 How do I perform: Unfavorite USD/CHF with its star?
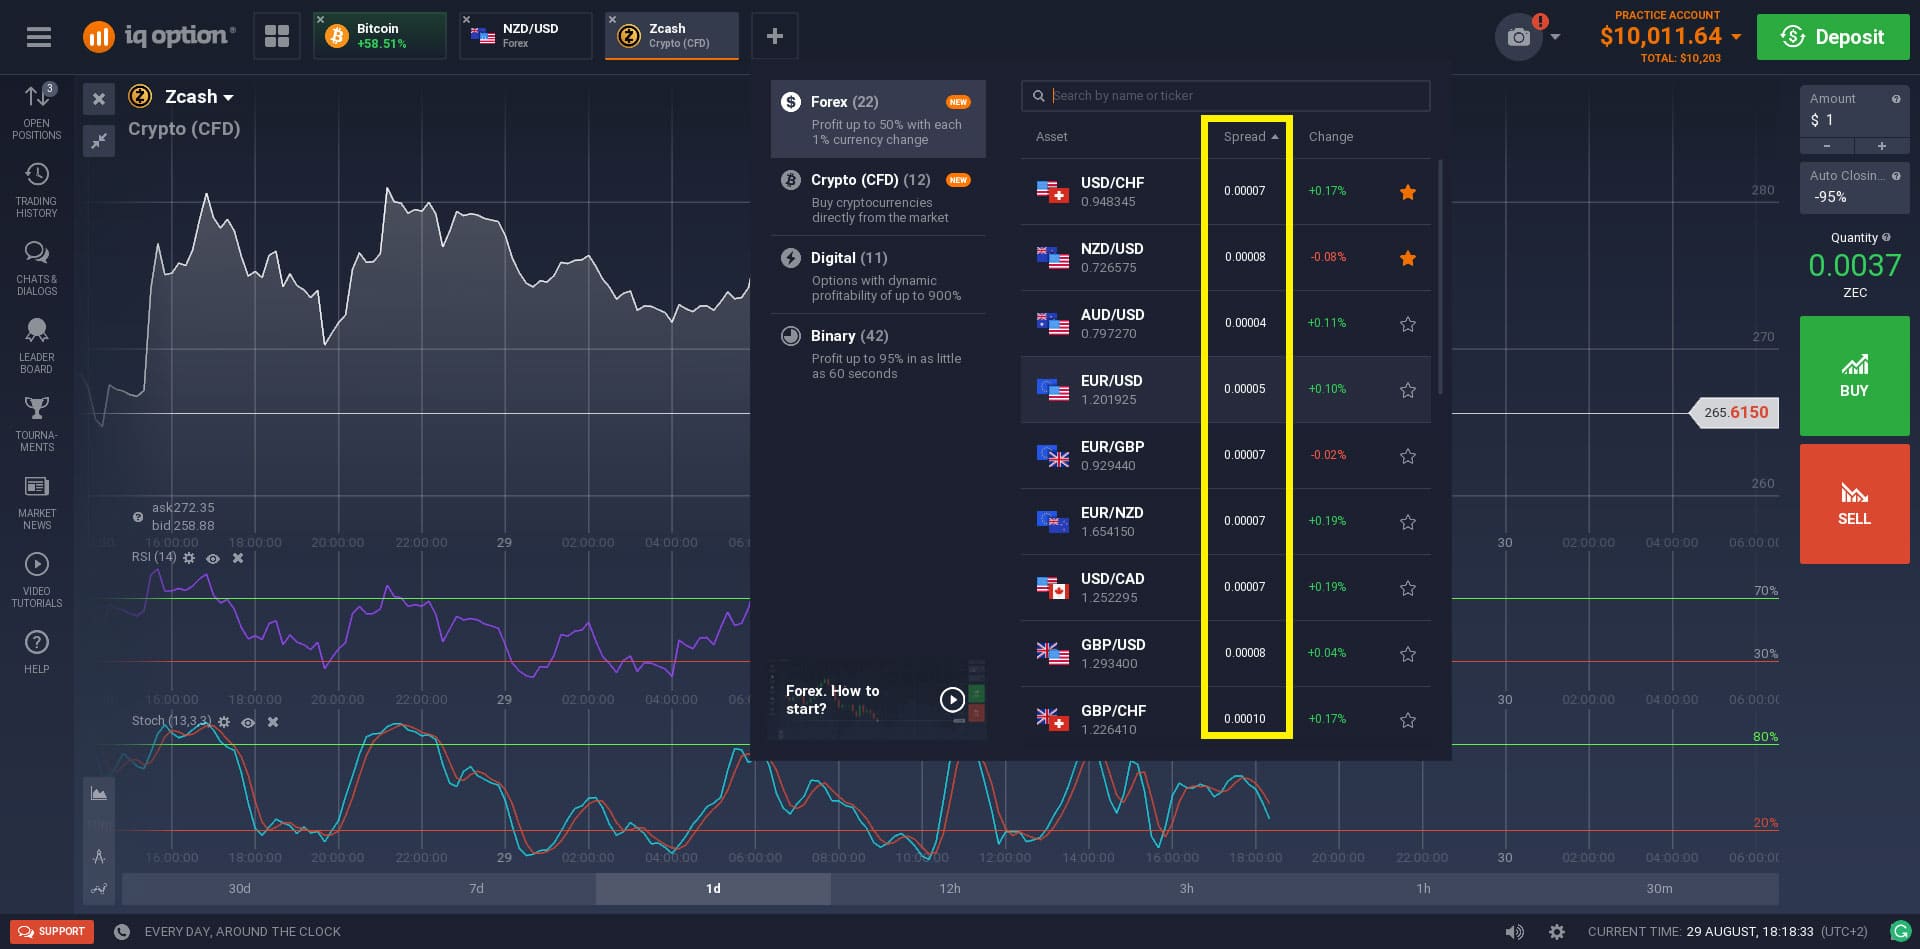[x=1408, y=192]
